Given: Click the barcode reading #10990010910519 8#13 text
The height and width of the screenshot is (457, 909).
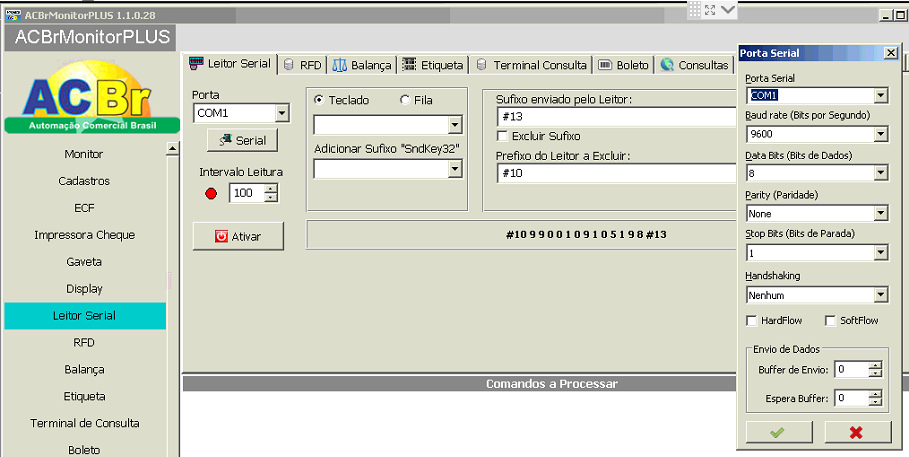Looking at the screenshot, I should tap(586, 235).
